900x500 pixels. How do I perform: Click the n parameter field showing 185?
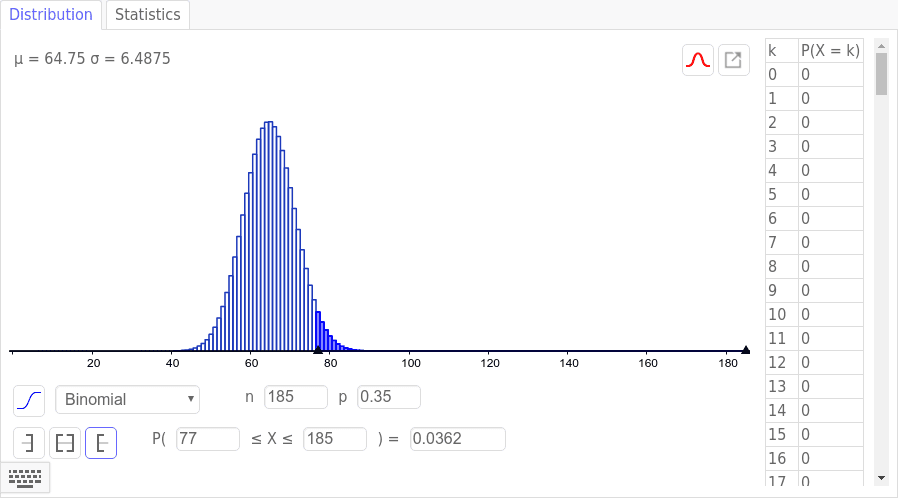(296, 397)
